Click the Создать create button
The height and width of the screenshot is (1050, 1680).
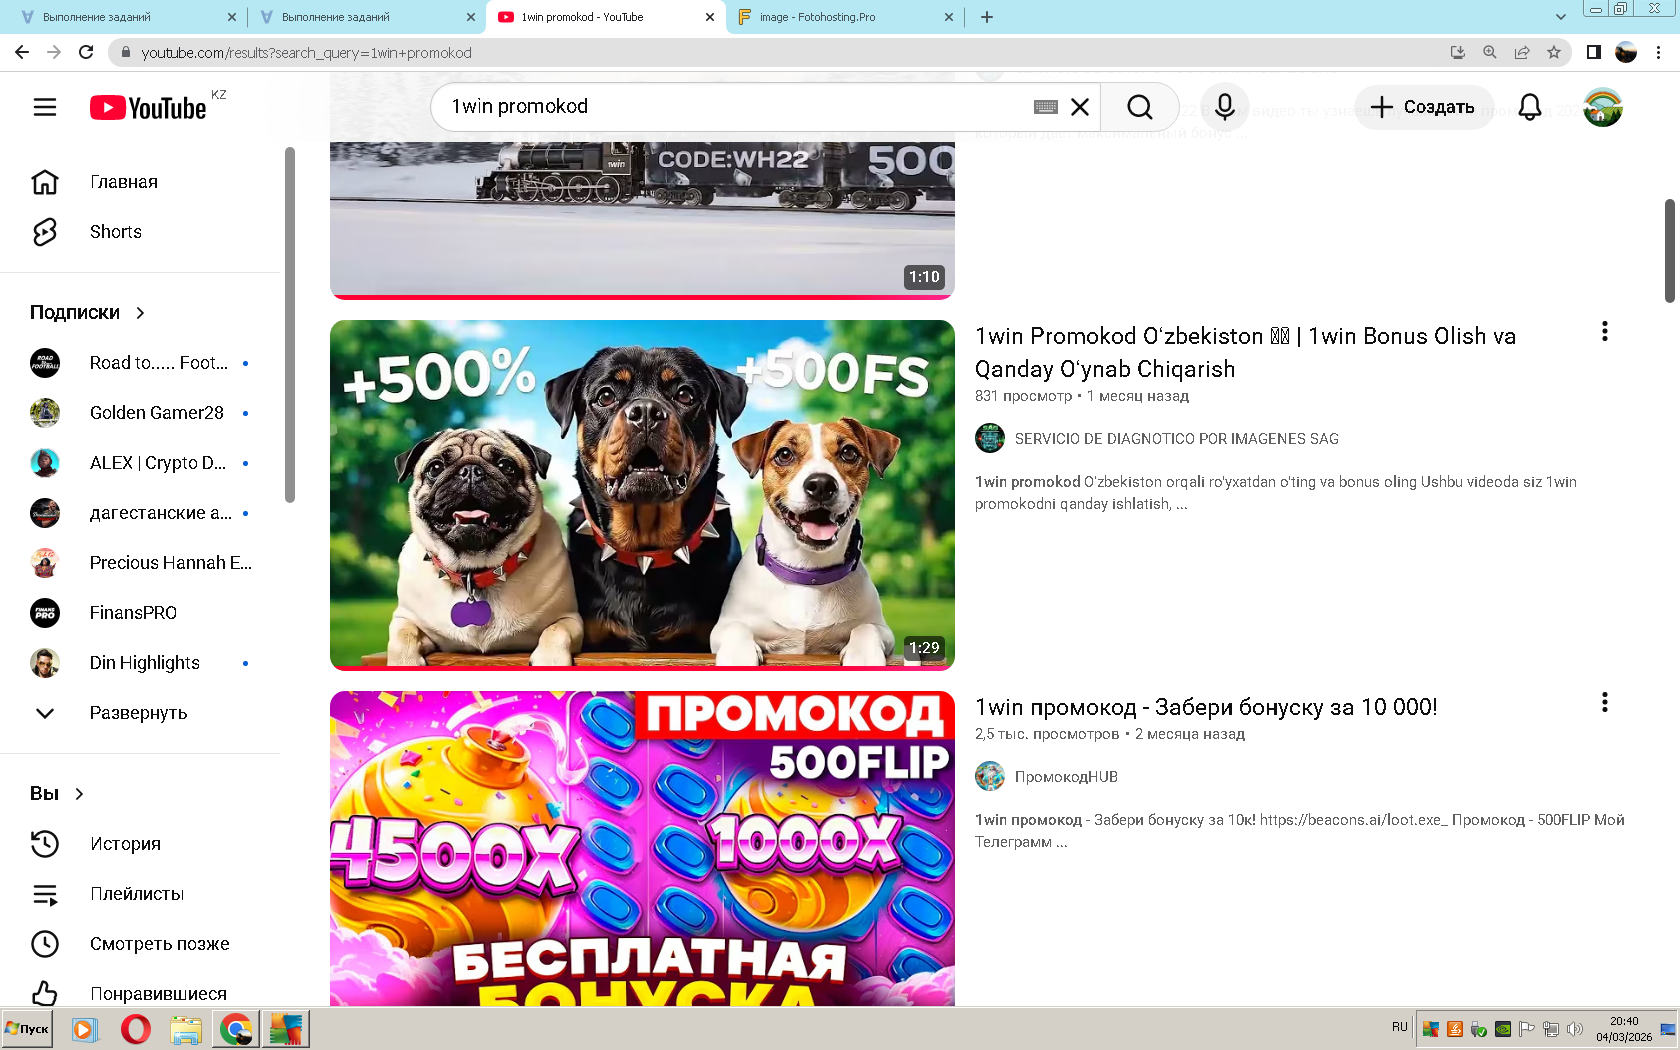(x=1423, y=107)
